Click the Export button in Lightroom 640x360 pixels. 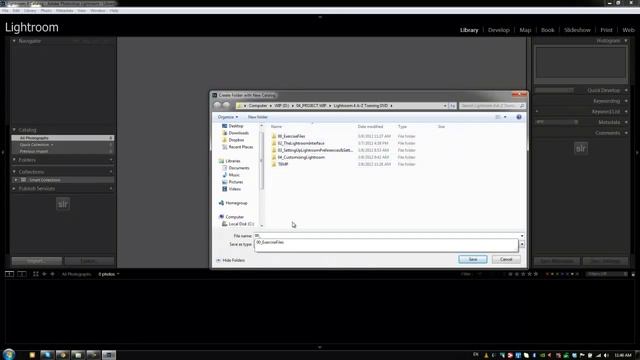(x=89, y=261)
